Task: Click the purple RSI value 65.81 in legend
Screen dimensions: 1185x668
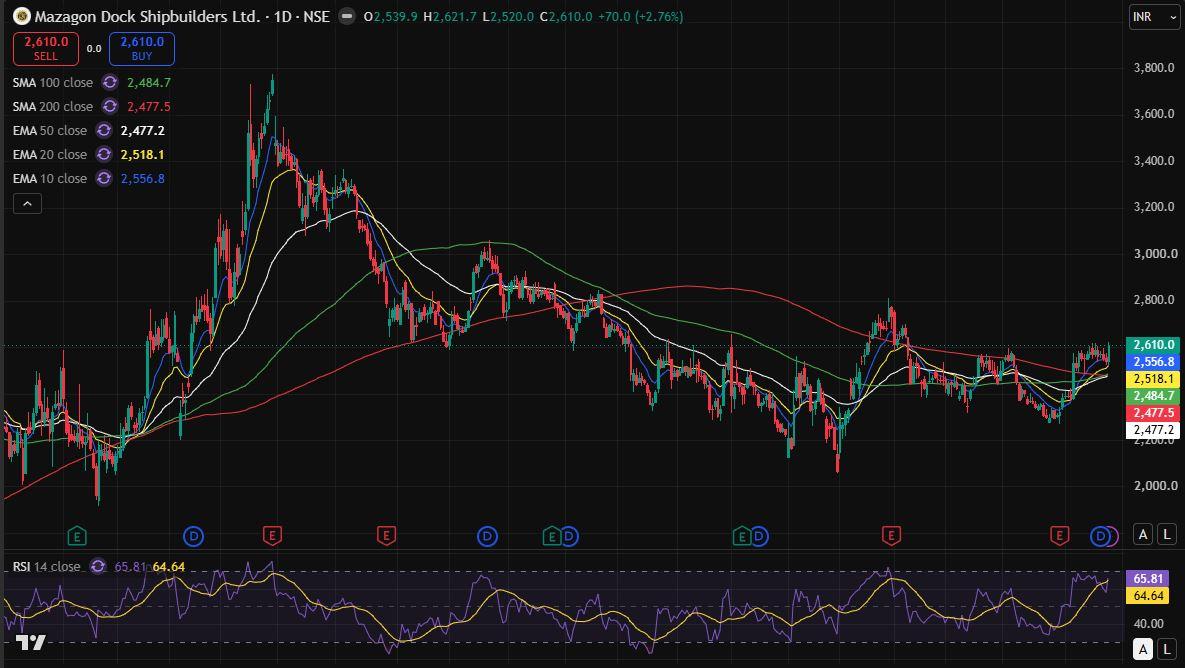Action: pos(129,566)
